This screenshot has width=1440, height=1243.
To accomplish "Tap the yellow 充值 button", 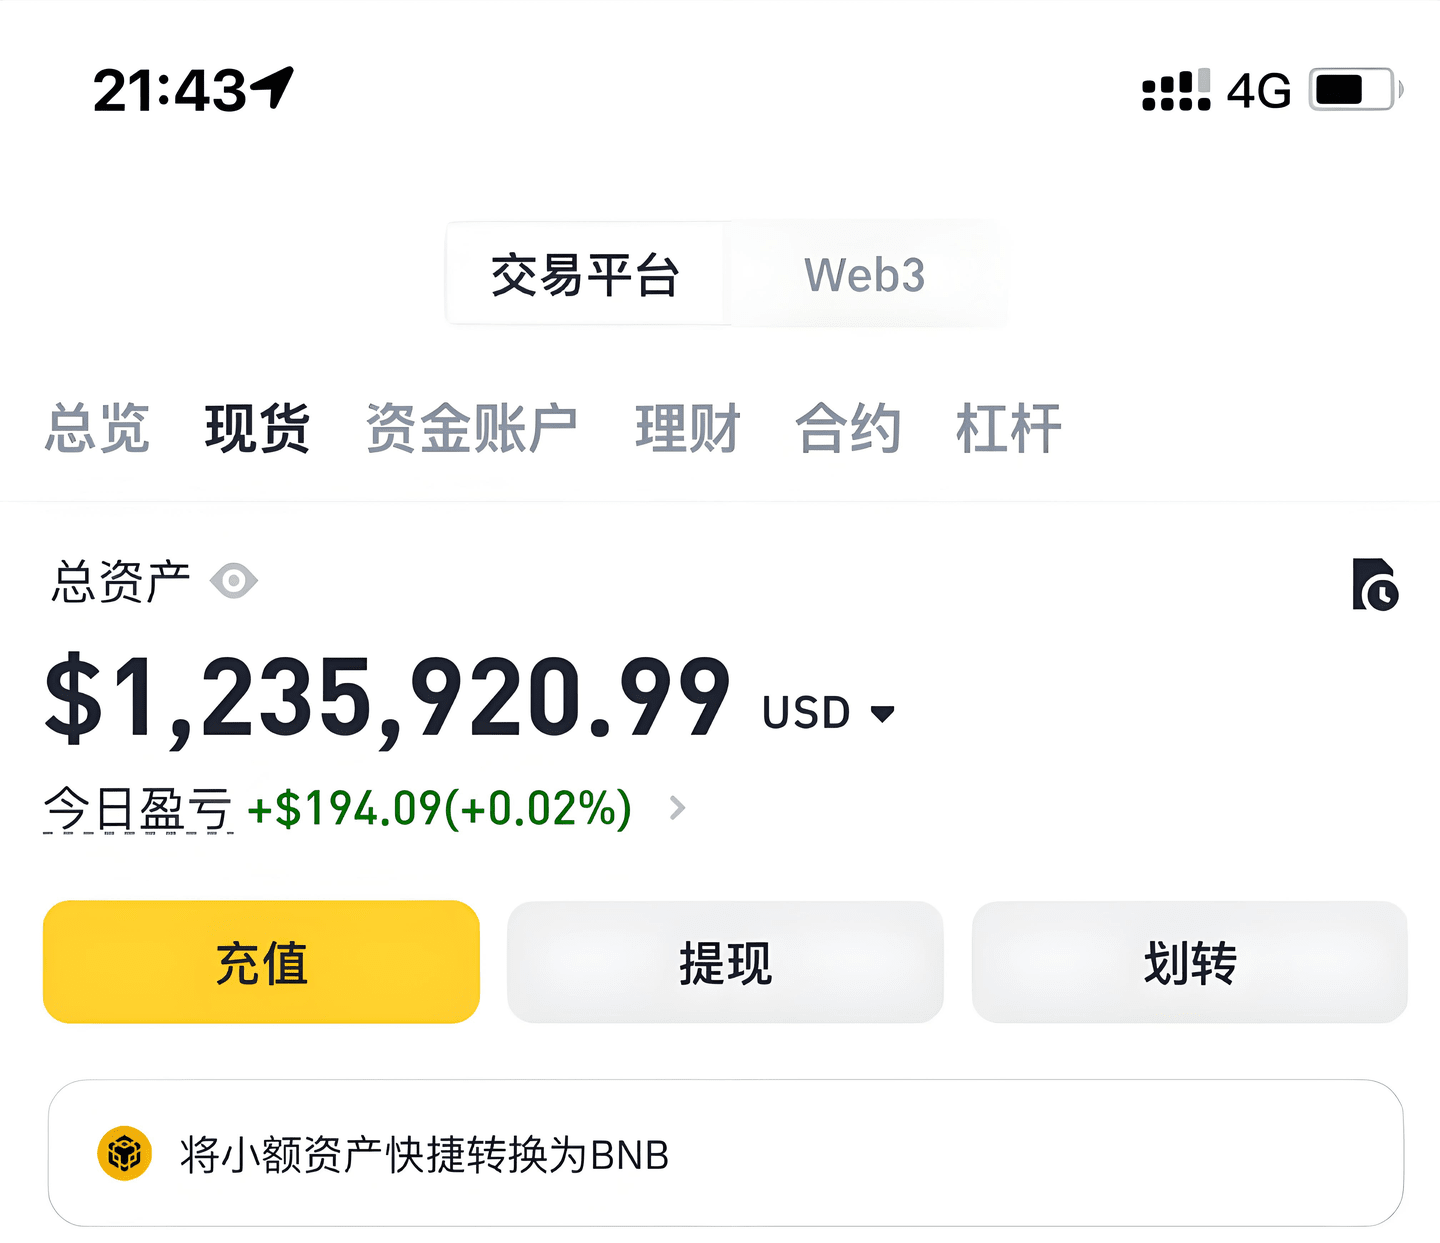I will coord(262,962).
